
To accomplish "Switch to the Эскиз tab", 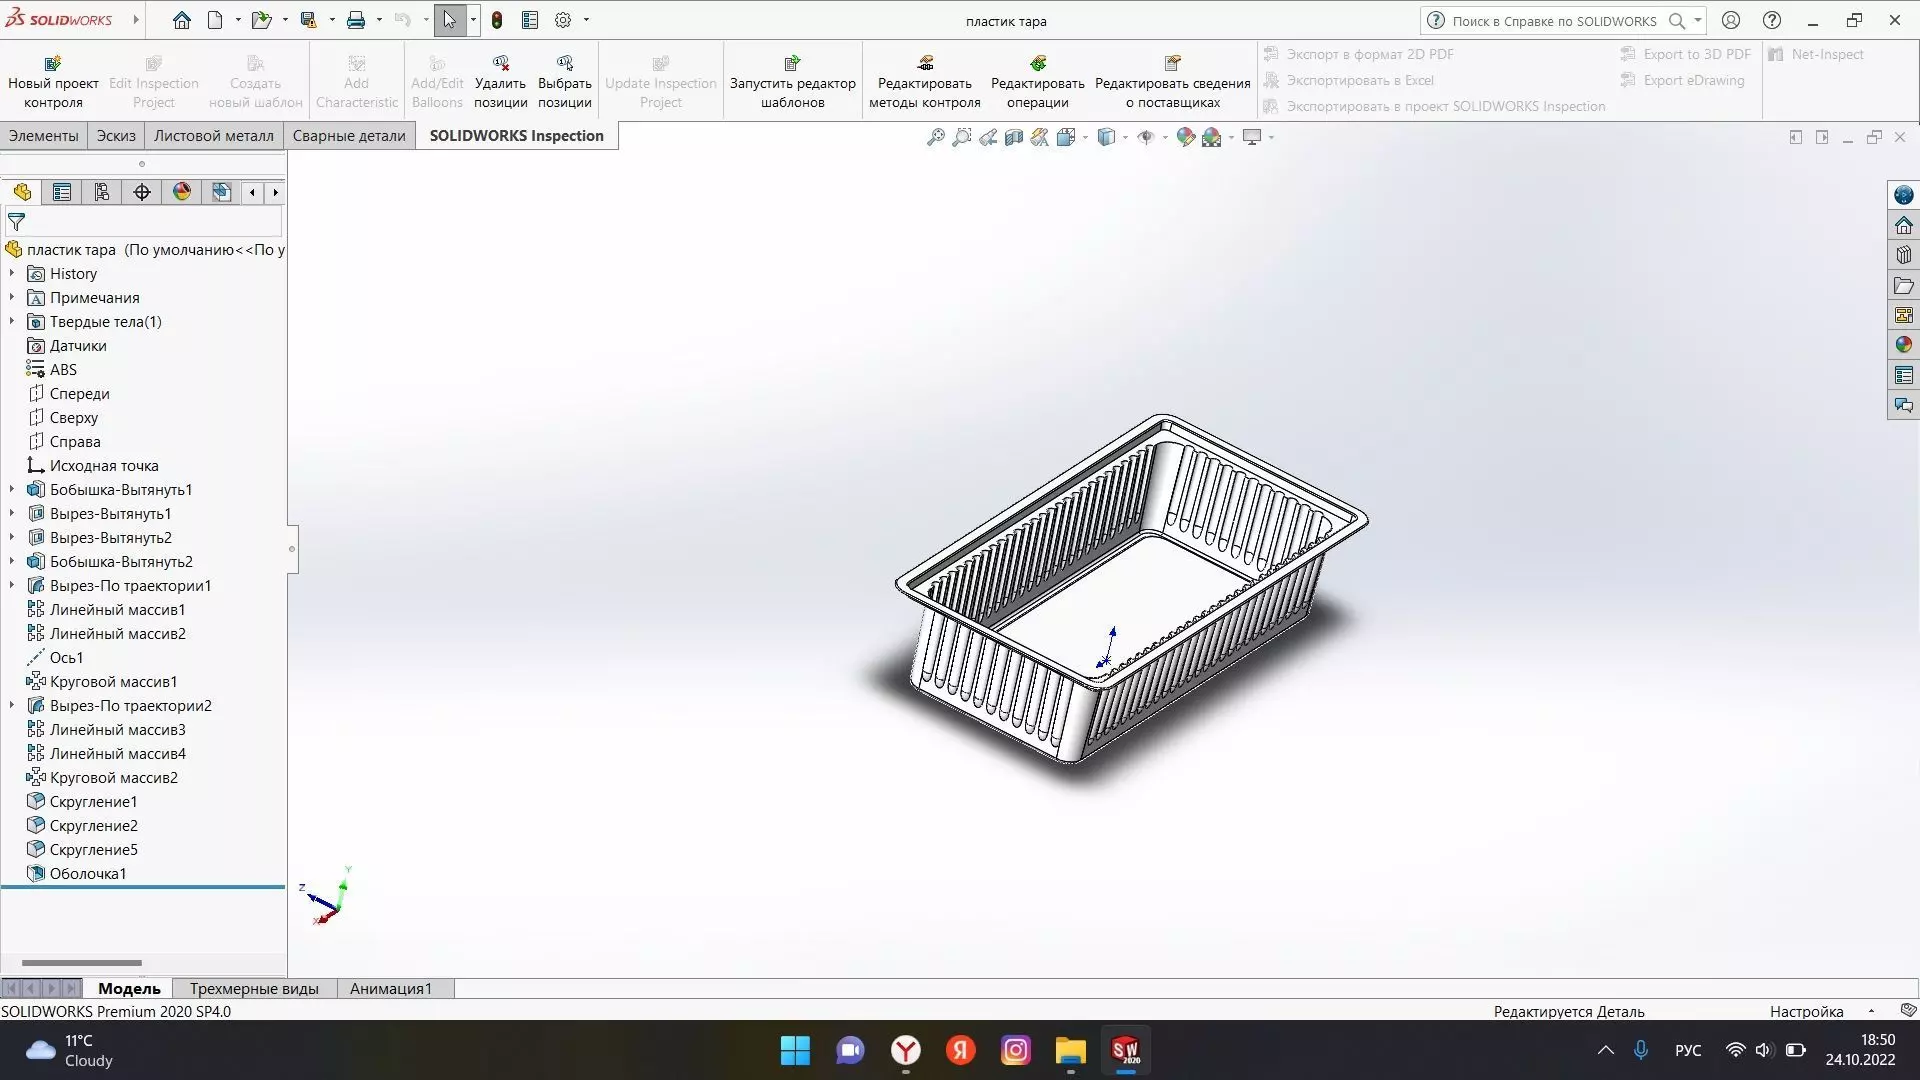I will click(x=116, y=136).
